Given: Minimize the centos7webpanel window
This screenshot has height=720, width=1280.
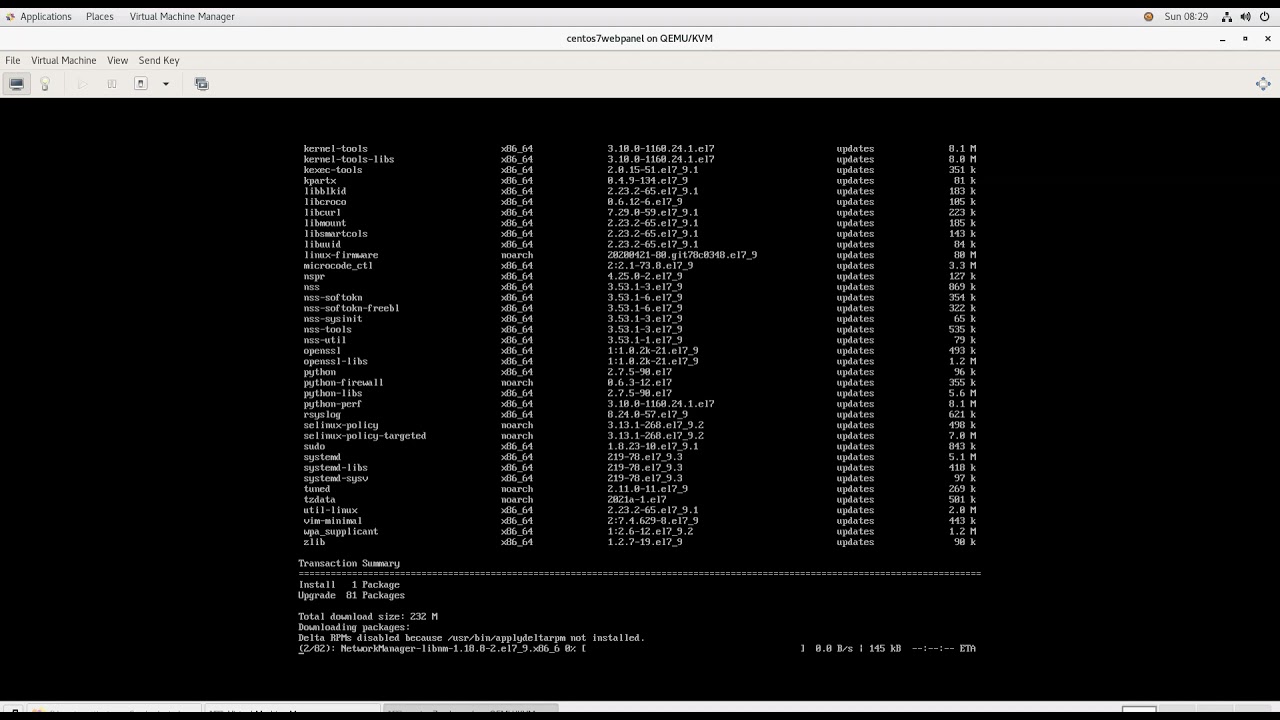Looking at the screenshot, I should click(1223, 38).
